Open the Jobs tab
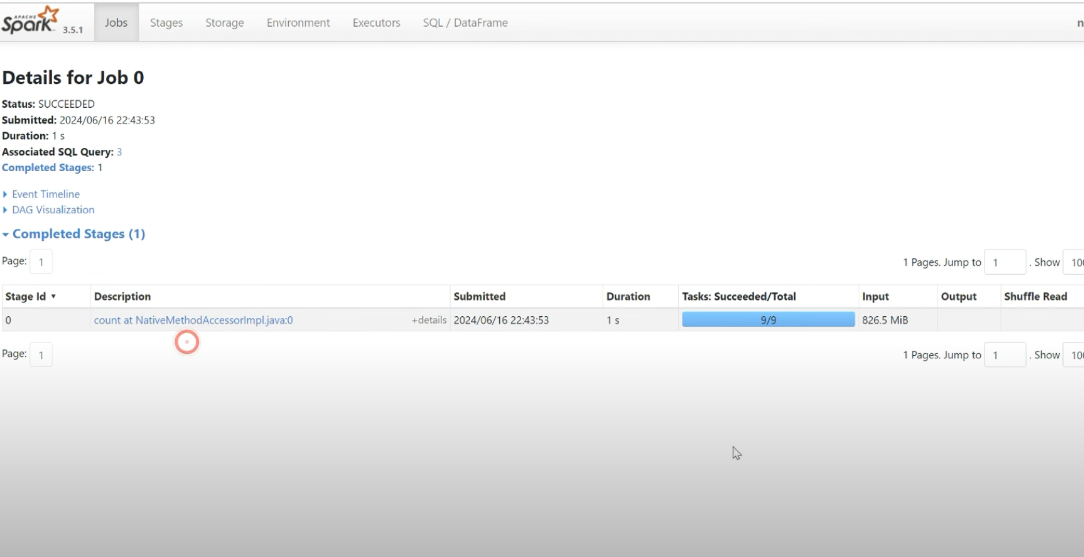The width and height of the screenshot is (1084, 557). coord(116,23)
